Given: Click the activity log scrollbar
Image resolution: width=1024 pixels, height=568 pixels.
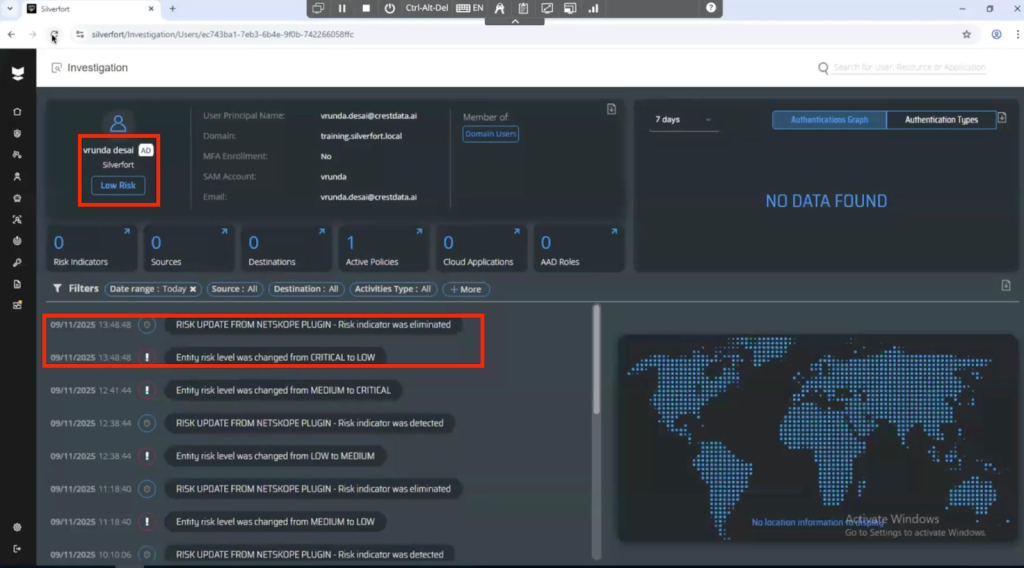Looking at the screenshot, I should 596,360.
